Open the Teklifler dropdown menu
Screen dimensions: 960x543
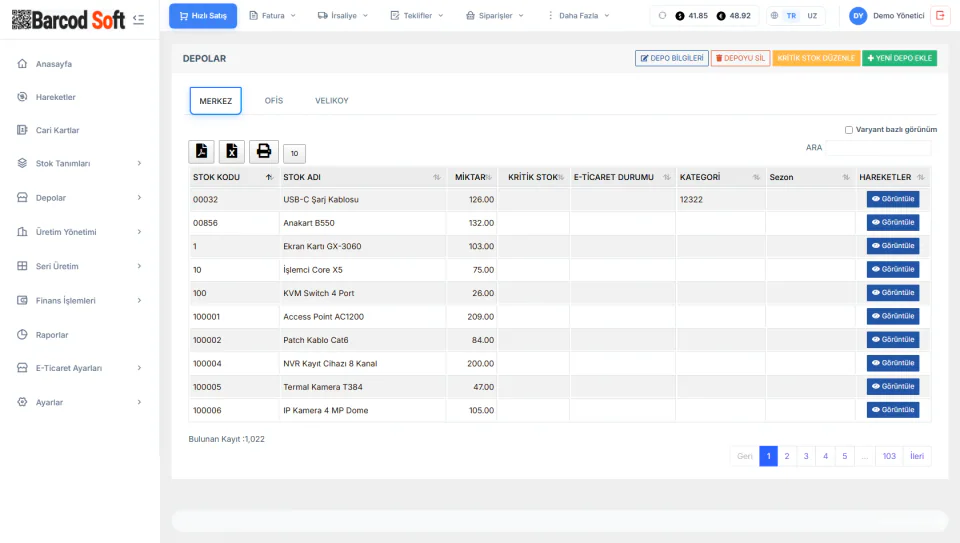coord(417,15)
